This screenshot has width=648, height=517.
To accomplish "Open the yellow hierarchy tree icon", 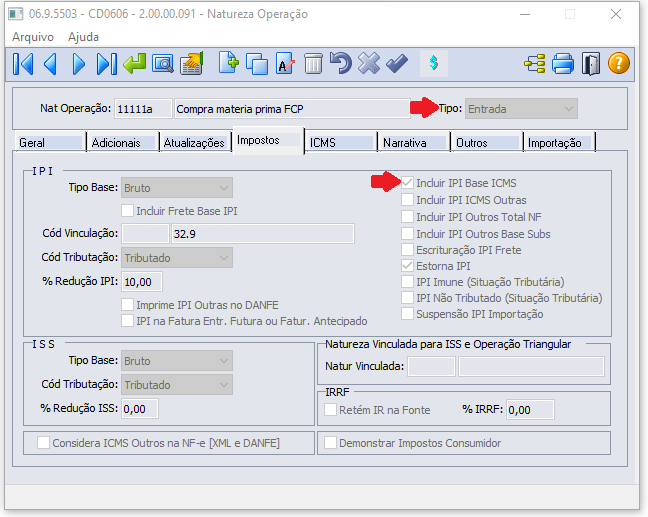I will click(x=535, y=64).
